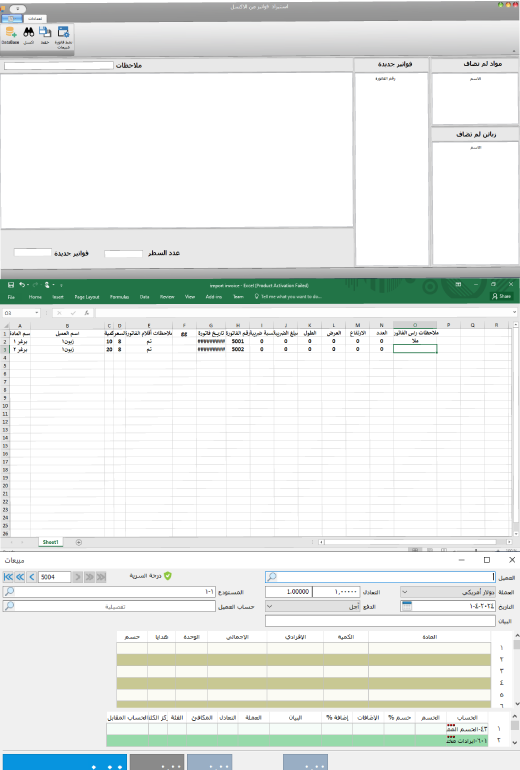Add a new sheet with plus button

pyautogui.click(x=79, y=542)
